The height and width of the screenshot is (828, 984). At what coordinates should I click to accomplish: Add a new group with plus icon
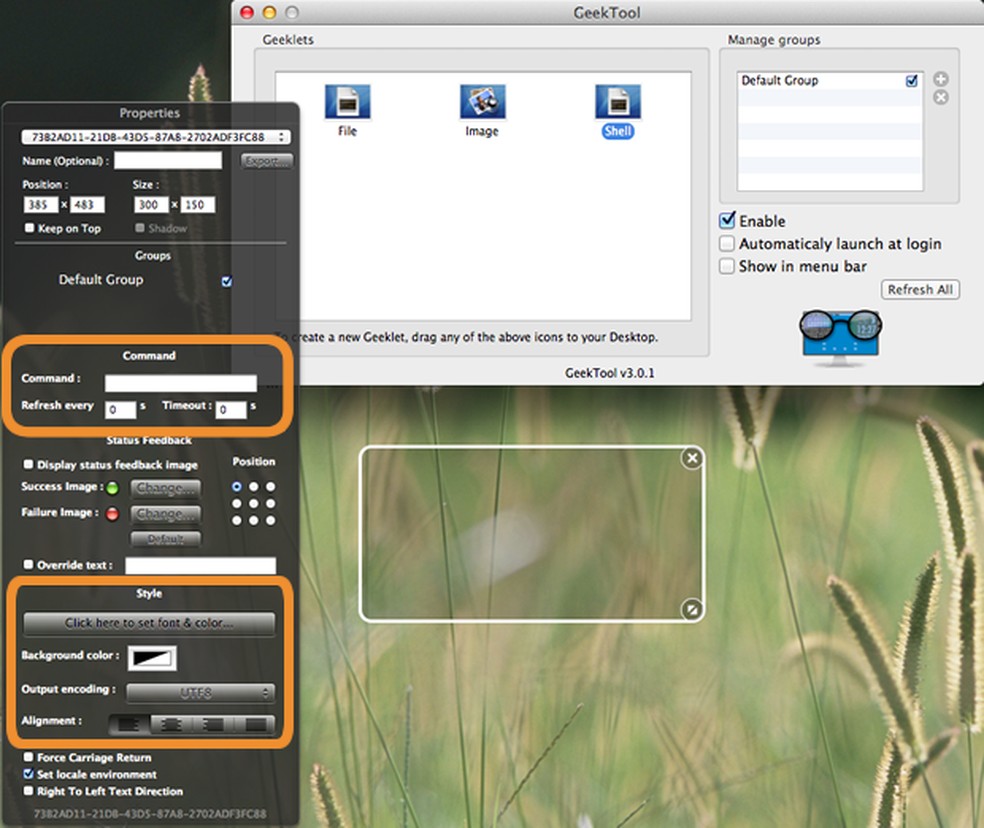point(940,79)
